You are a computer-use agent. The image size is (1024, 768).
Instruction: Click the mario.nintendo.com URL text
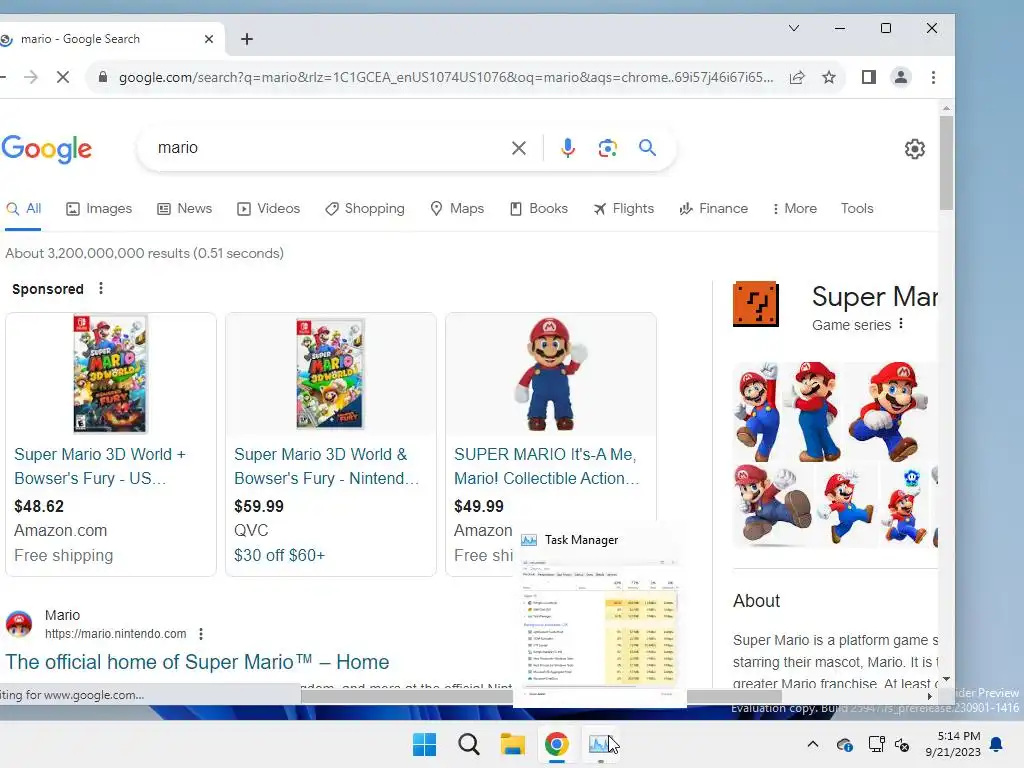[116, 633]
